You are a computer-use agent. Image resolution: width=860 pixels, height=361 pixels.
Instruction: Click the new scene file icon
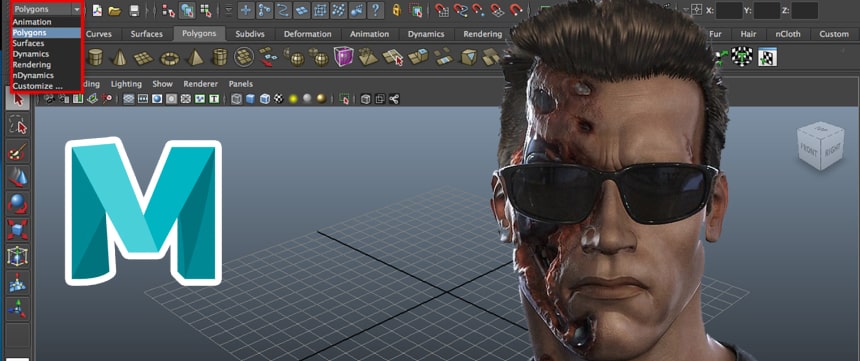(x=97, y=10)
